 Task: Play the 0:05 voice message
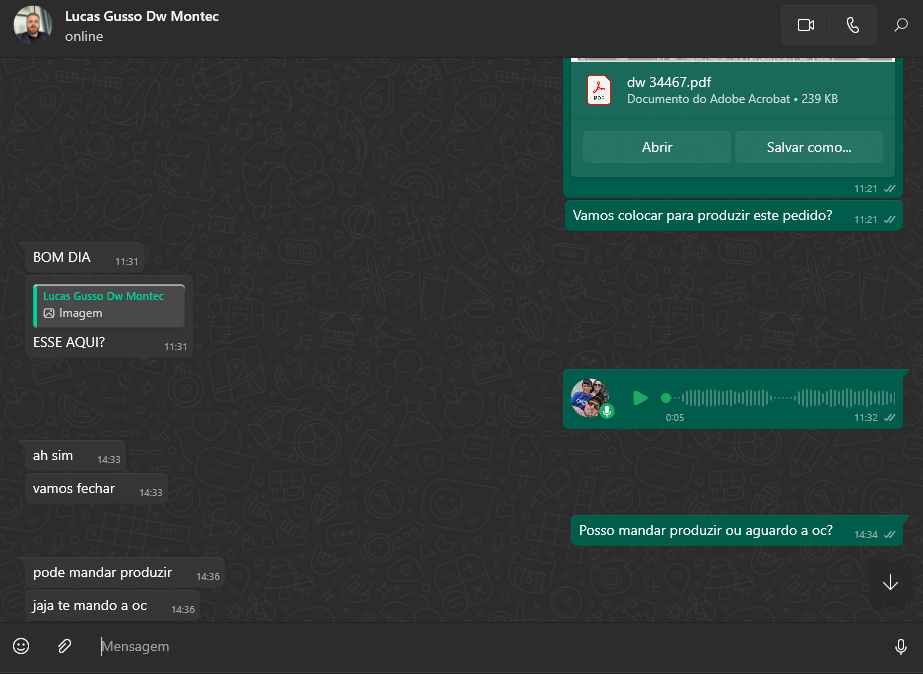point(641,398)
